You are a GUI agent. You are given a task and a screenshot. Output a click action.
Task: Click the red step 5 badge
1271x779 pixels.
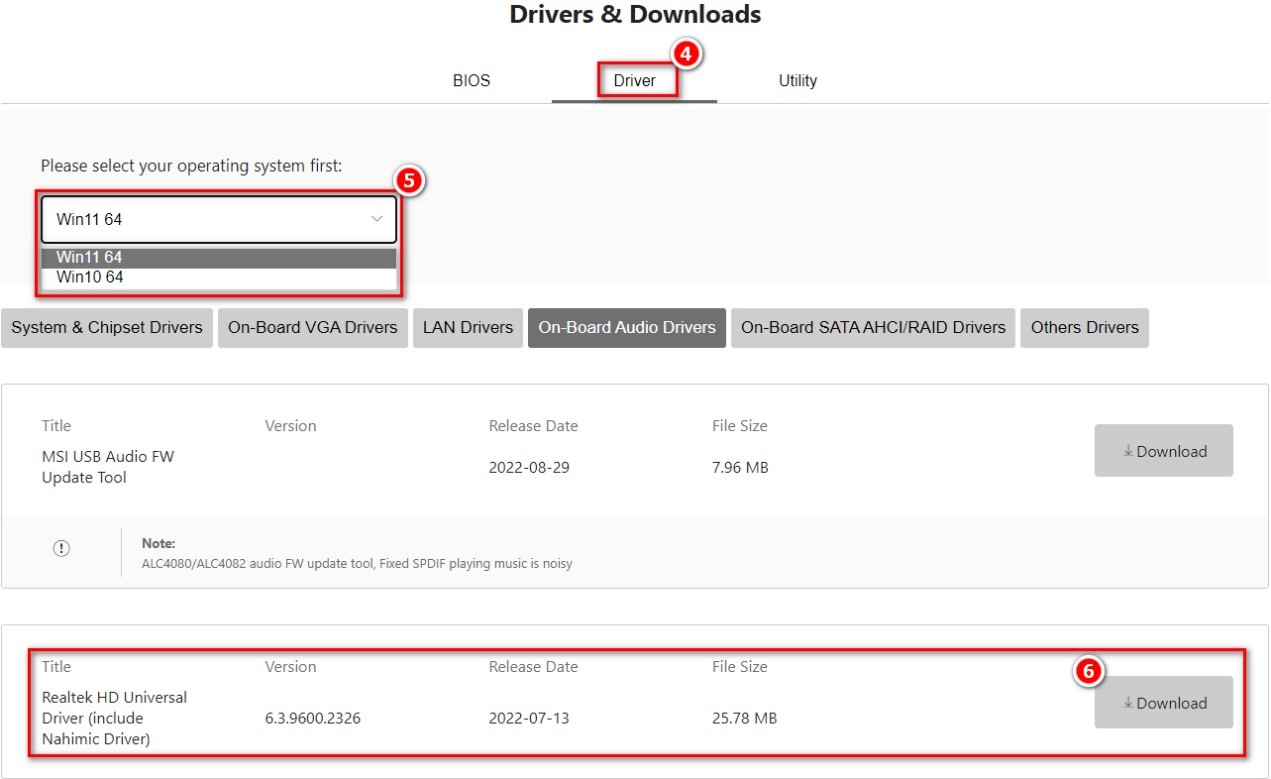(407, 181)
